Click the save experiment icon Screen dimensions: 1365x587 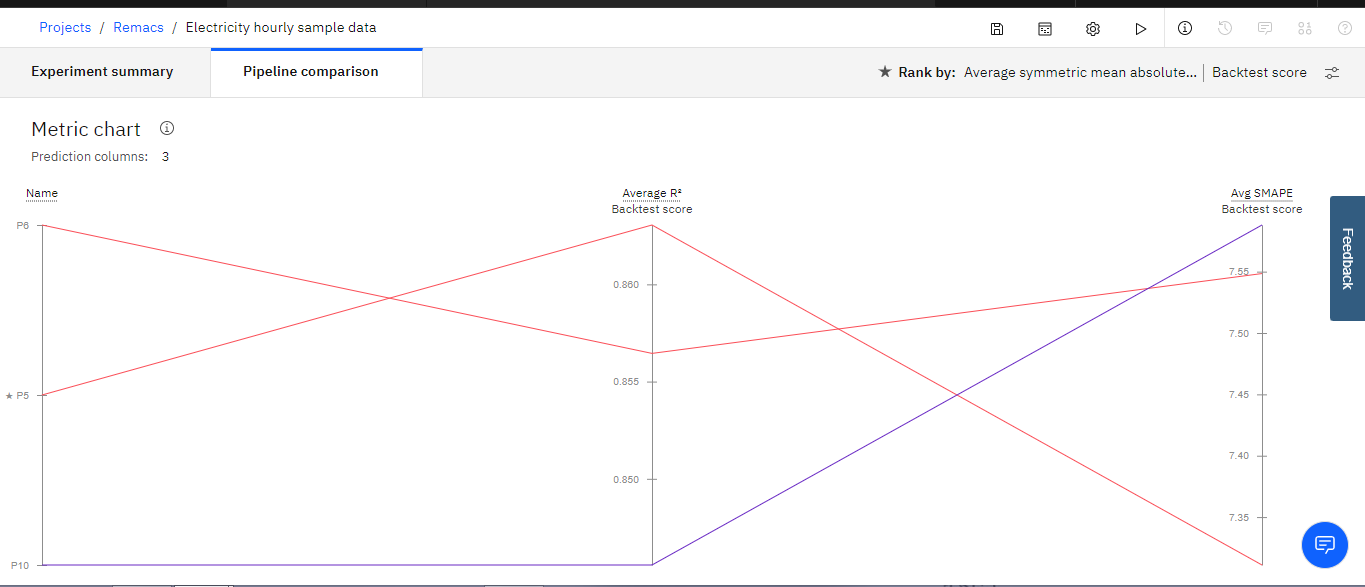(997, 29)
